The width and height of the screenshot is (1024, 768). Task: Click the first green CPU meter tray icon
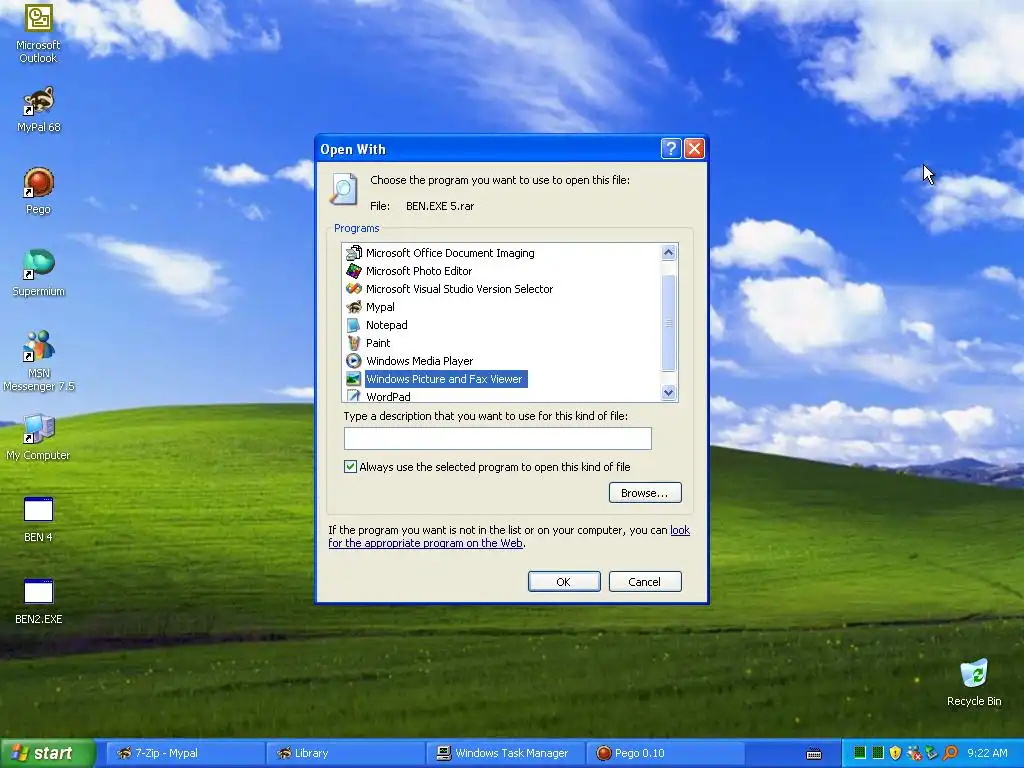[x=860, y=753]
